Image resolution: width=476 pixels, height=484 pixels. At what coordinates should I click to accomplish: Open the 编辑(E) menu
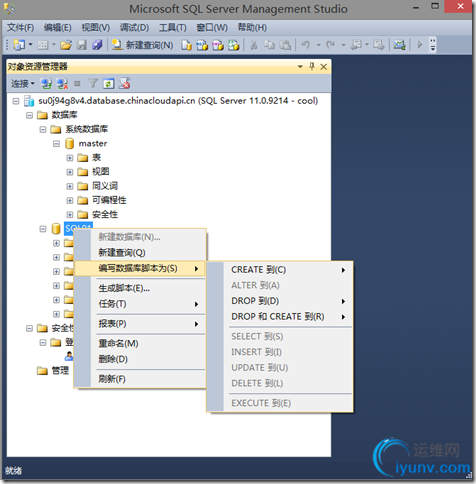(58, 28)
